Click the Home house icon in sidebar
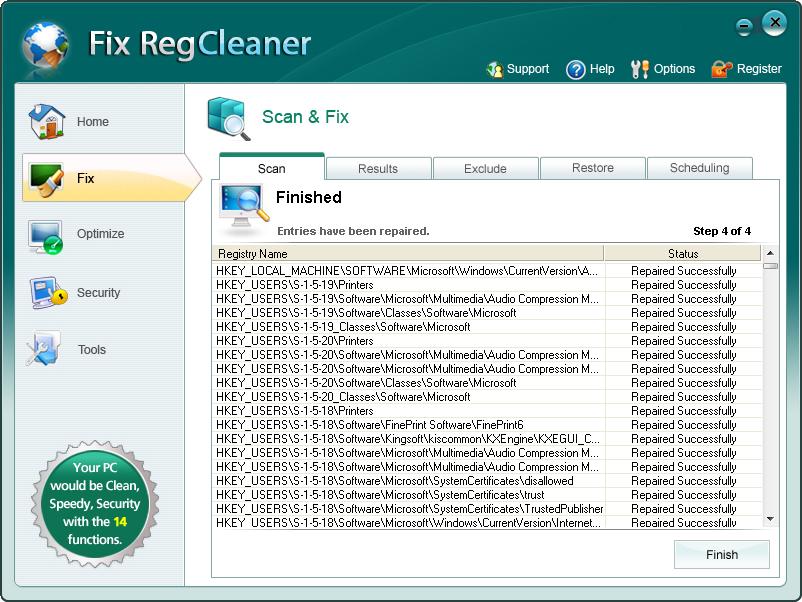 click(x=46, y=121)
